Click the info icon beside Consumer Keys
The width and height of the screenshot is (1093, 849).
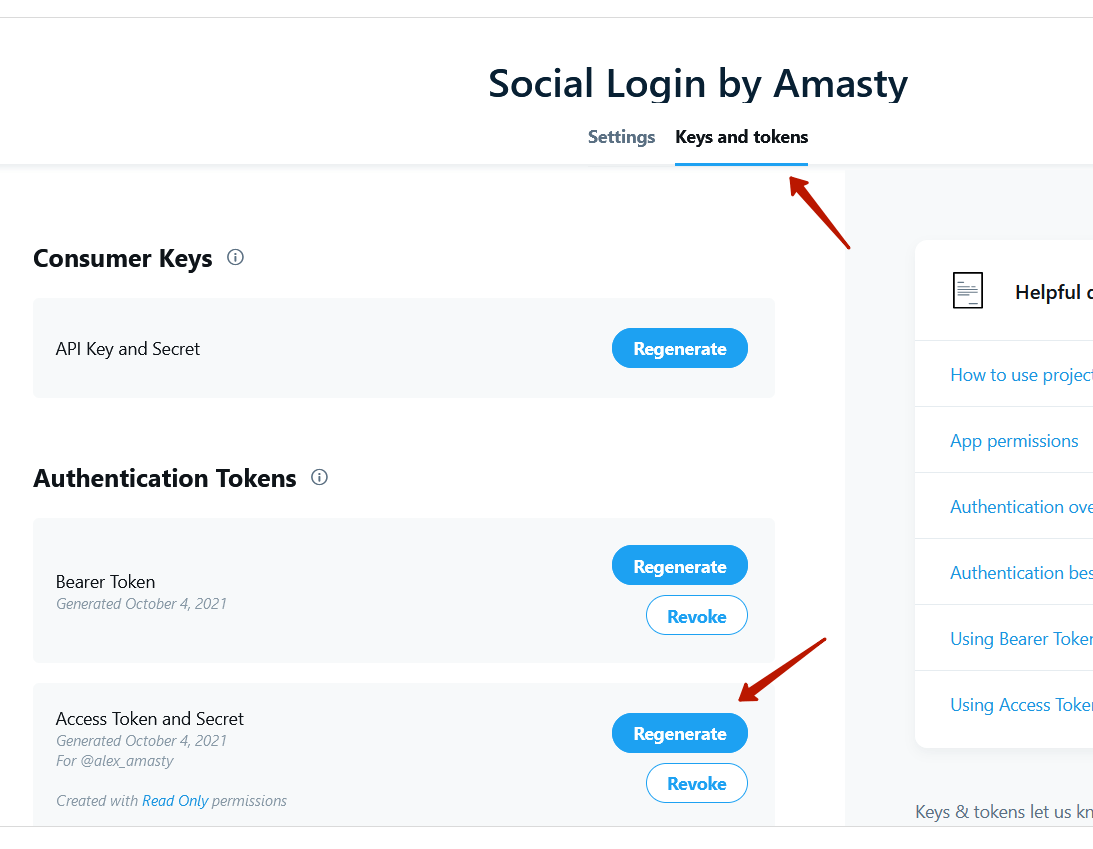coord(236,257)
